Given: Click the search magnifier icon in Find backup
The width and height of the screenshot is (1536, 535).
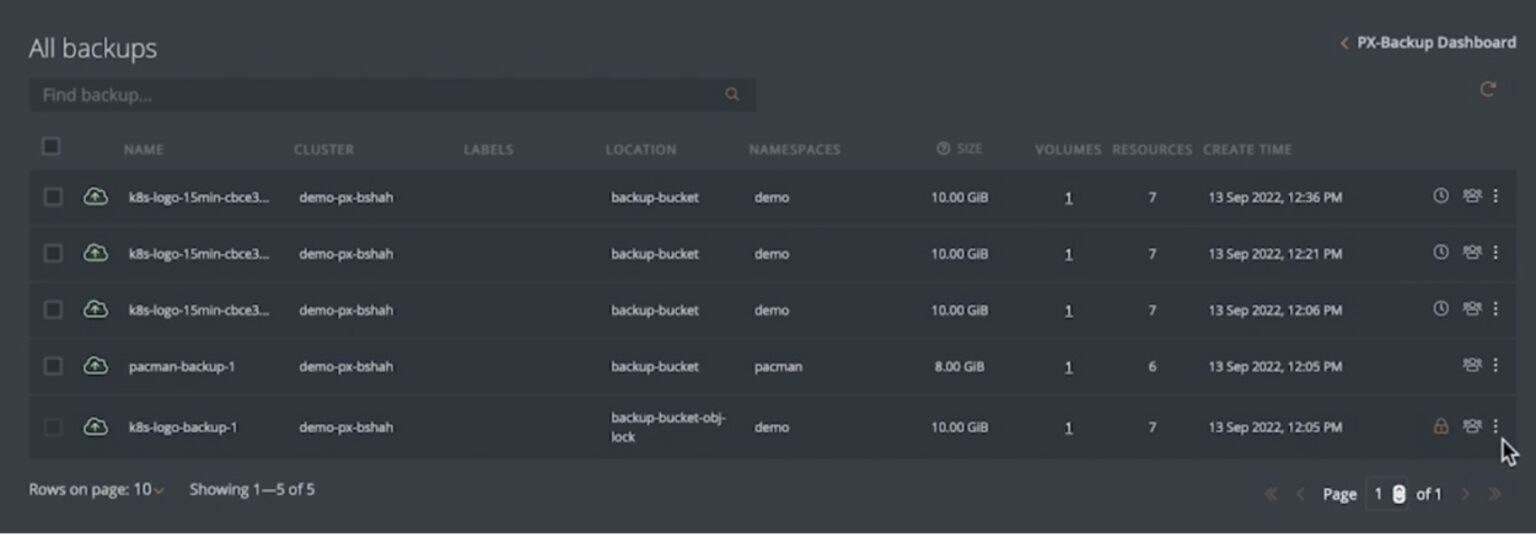Looking at the screenshot, I should [x=732, y=95].
